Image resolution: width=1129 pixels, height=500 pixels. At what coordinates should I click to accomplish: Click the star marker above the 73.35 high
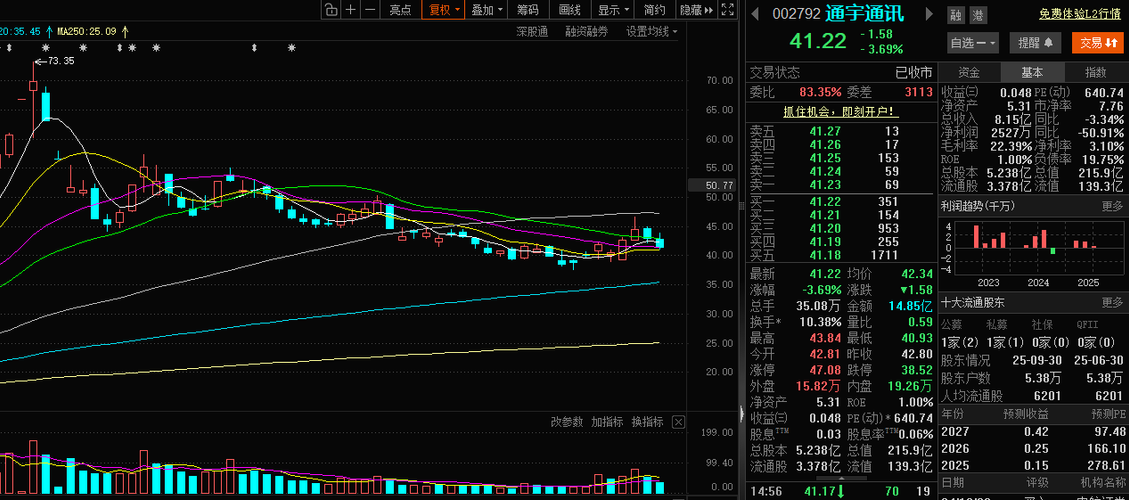(46, 48)
